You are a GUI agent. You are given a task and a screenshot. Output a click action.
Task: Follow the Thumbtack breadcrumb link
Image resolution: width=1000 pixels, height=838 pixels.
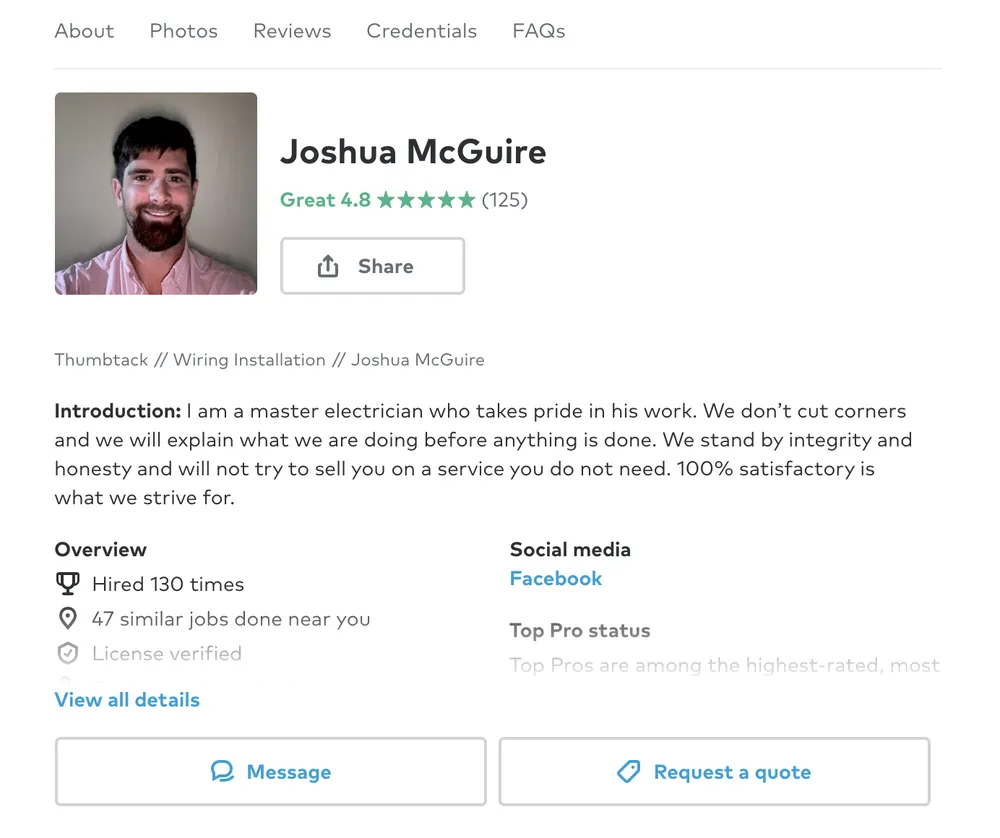coord(101,360)
